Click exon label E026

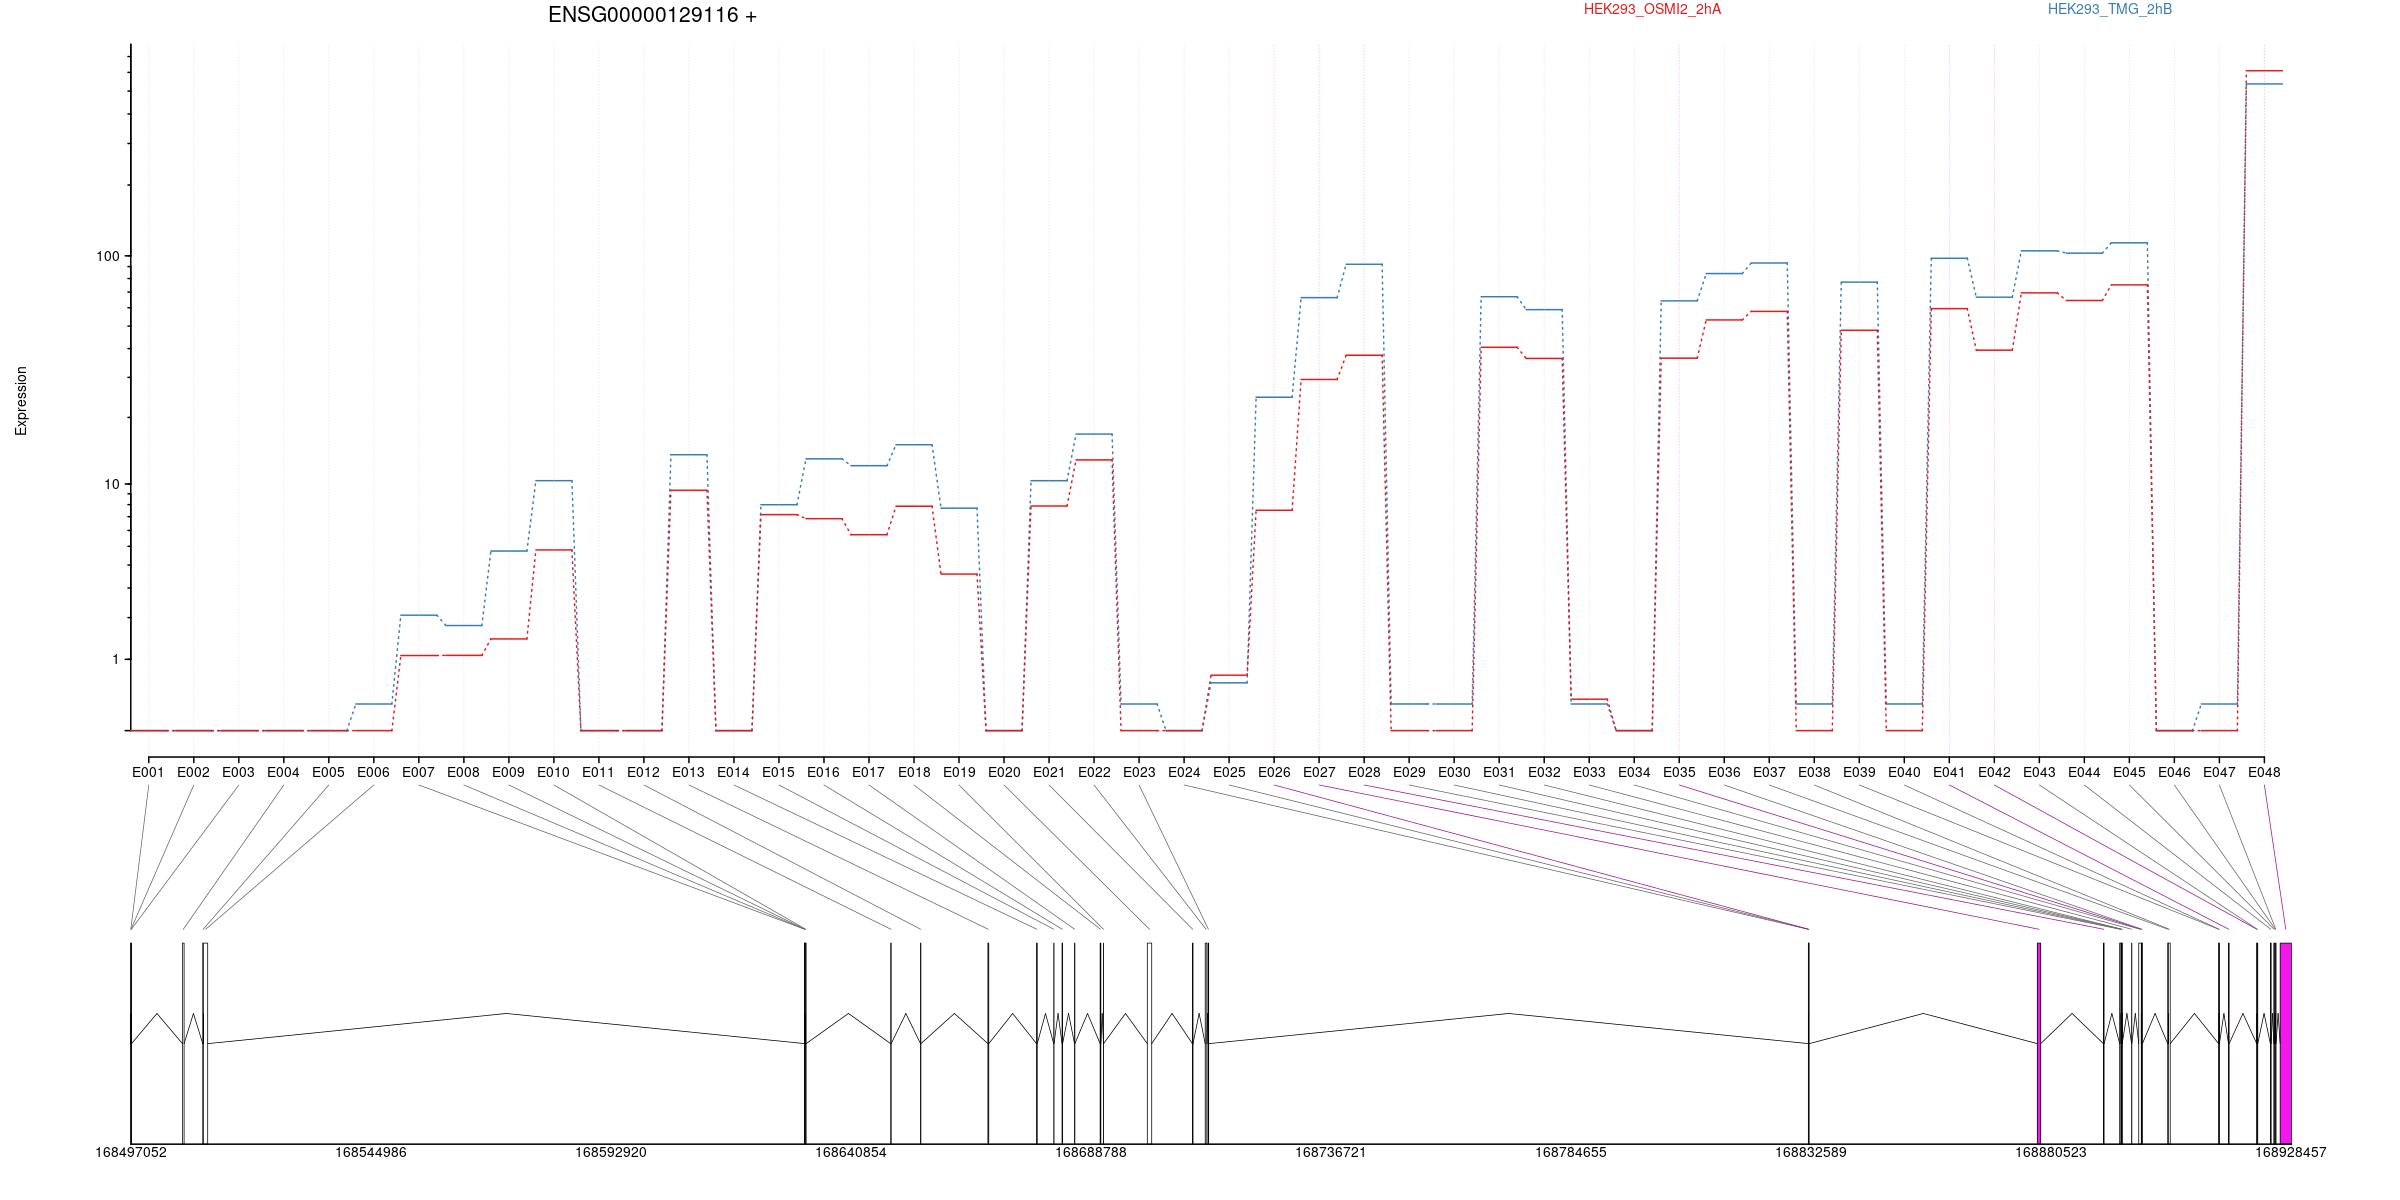(1274, 772)
